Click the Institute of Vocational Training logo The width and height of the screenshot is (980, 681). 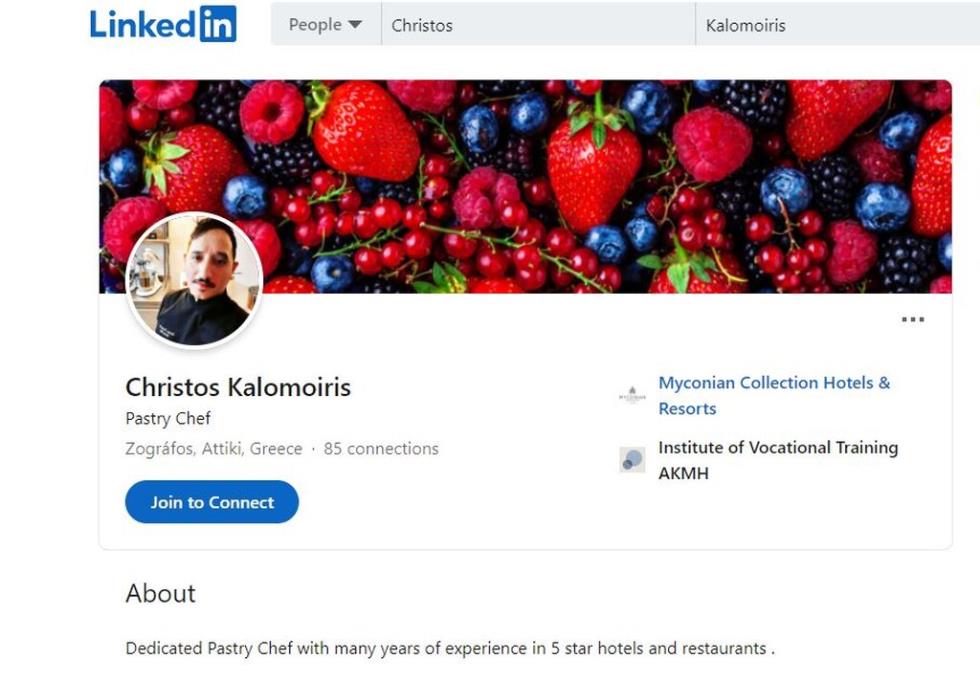pos(632,460)
